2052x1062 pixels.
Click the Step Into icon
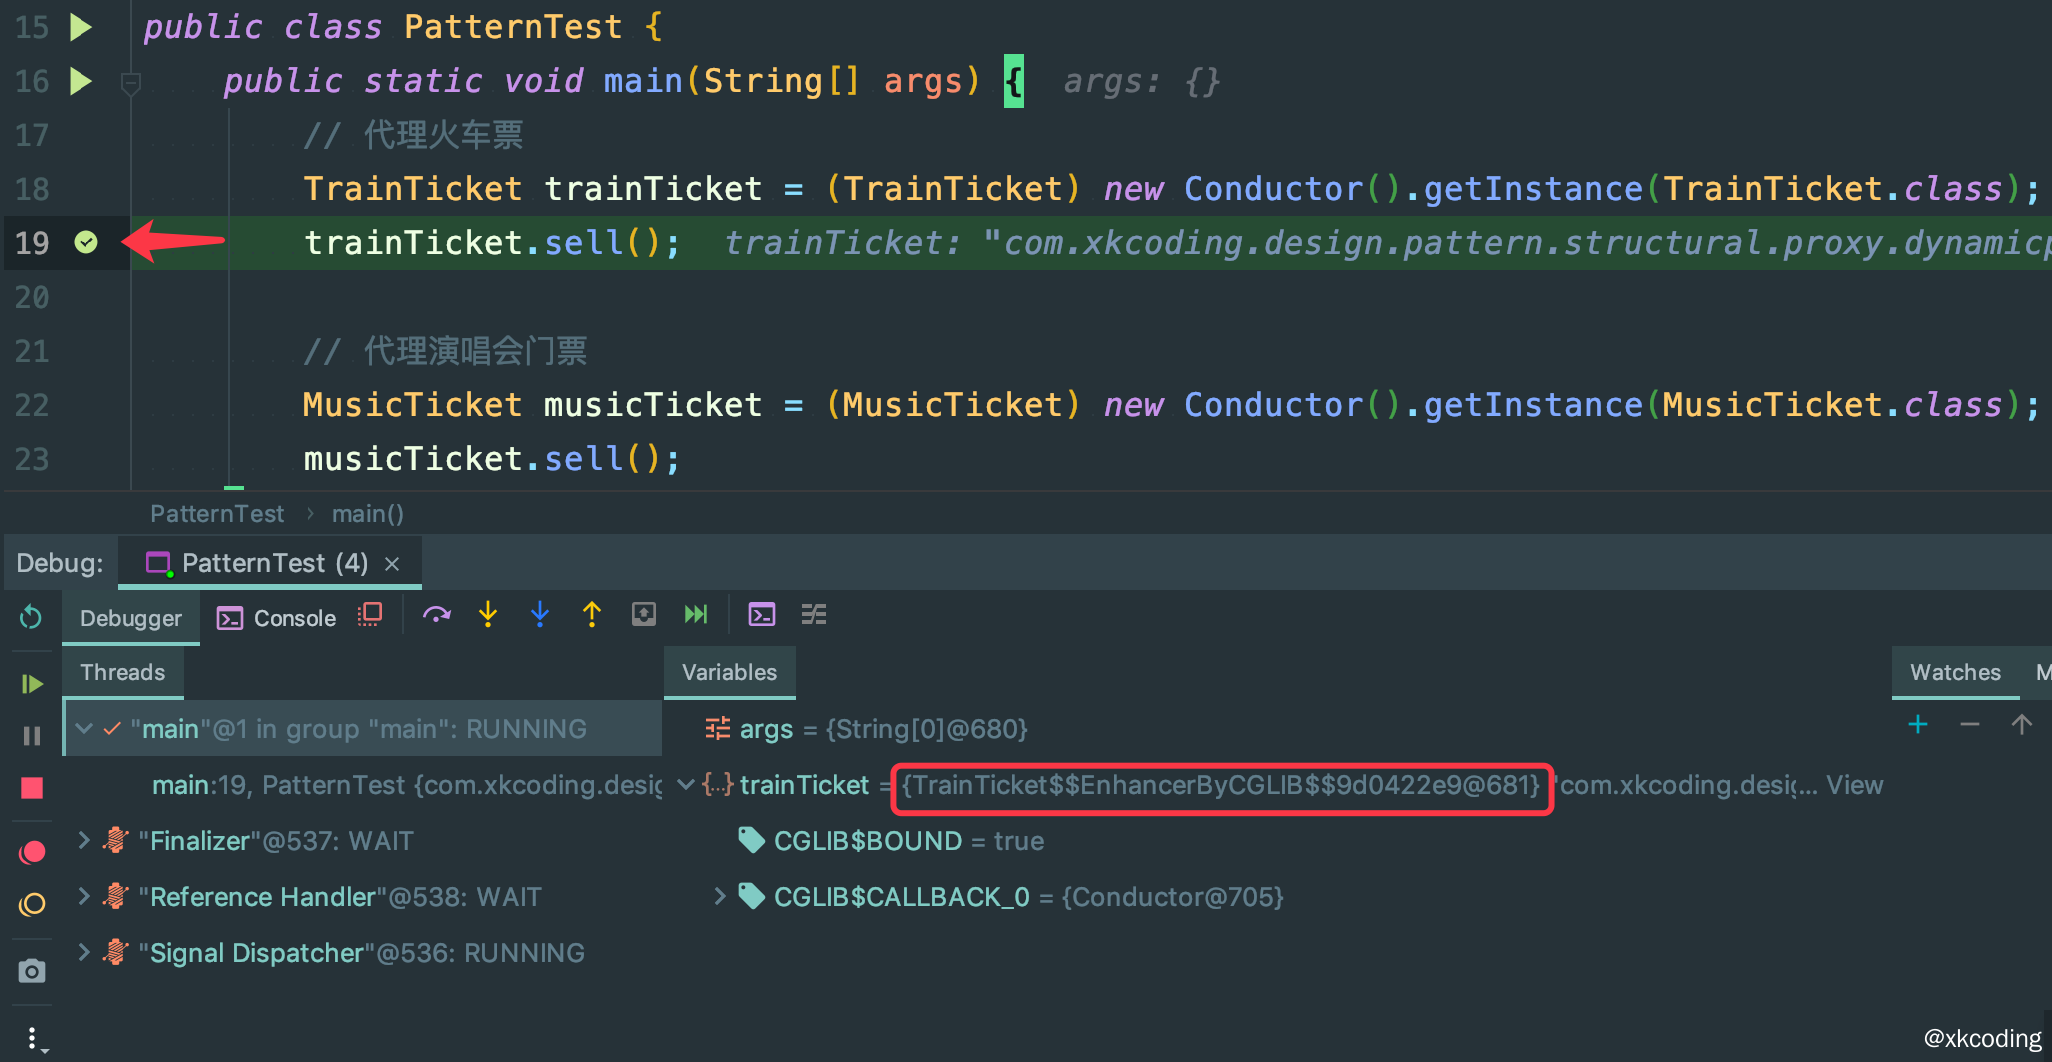488,615
